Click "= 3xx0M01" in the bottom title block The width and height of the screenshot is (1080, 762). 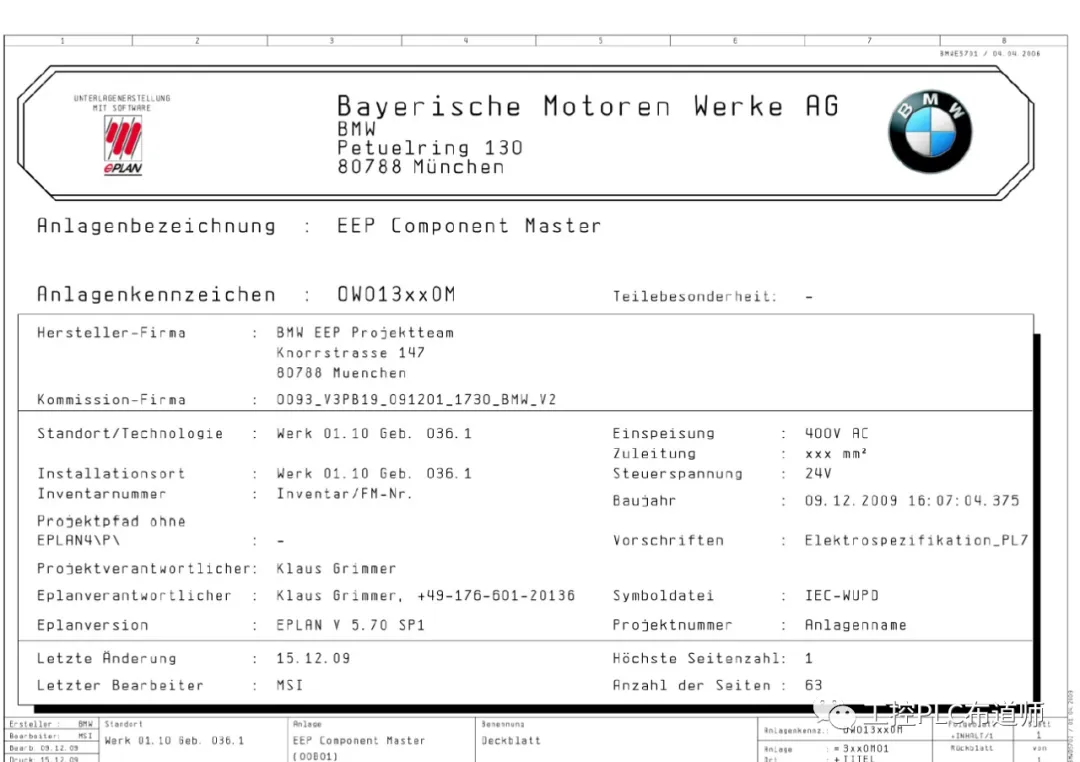[x=861, y=749]
